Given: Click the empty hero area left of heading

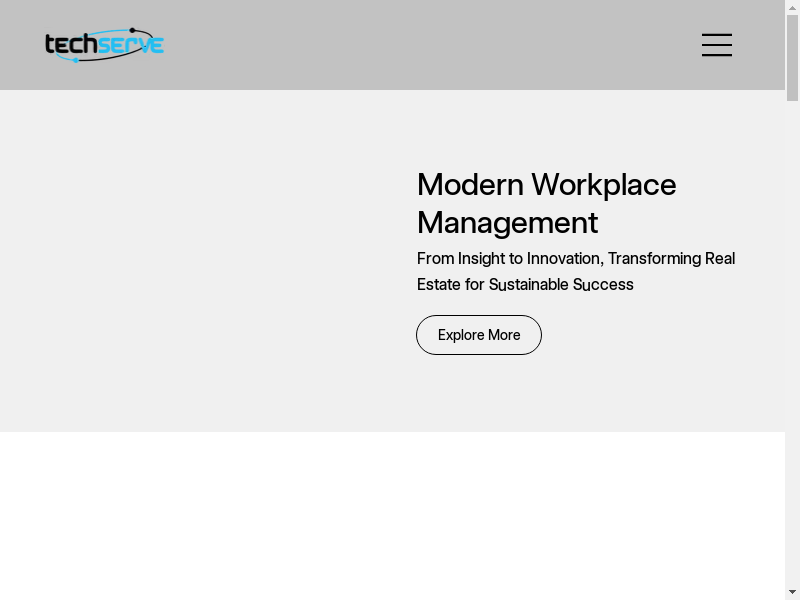Looking at the screenshot, I should [x=200, y=260].
